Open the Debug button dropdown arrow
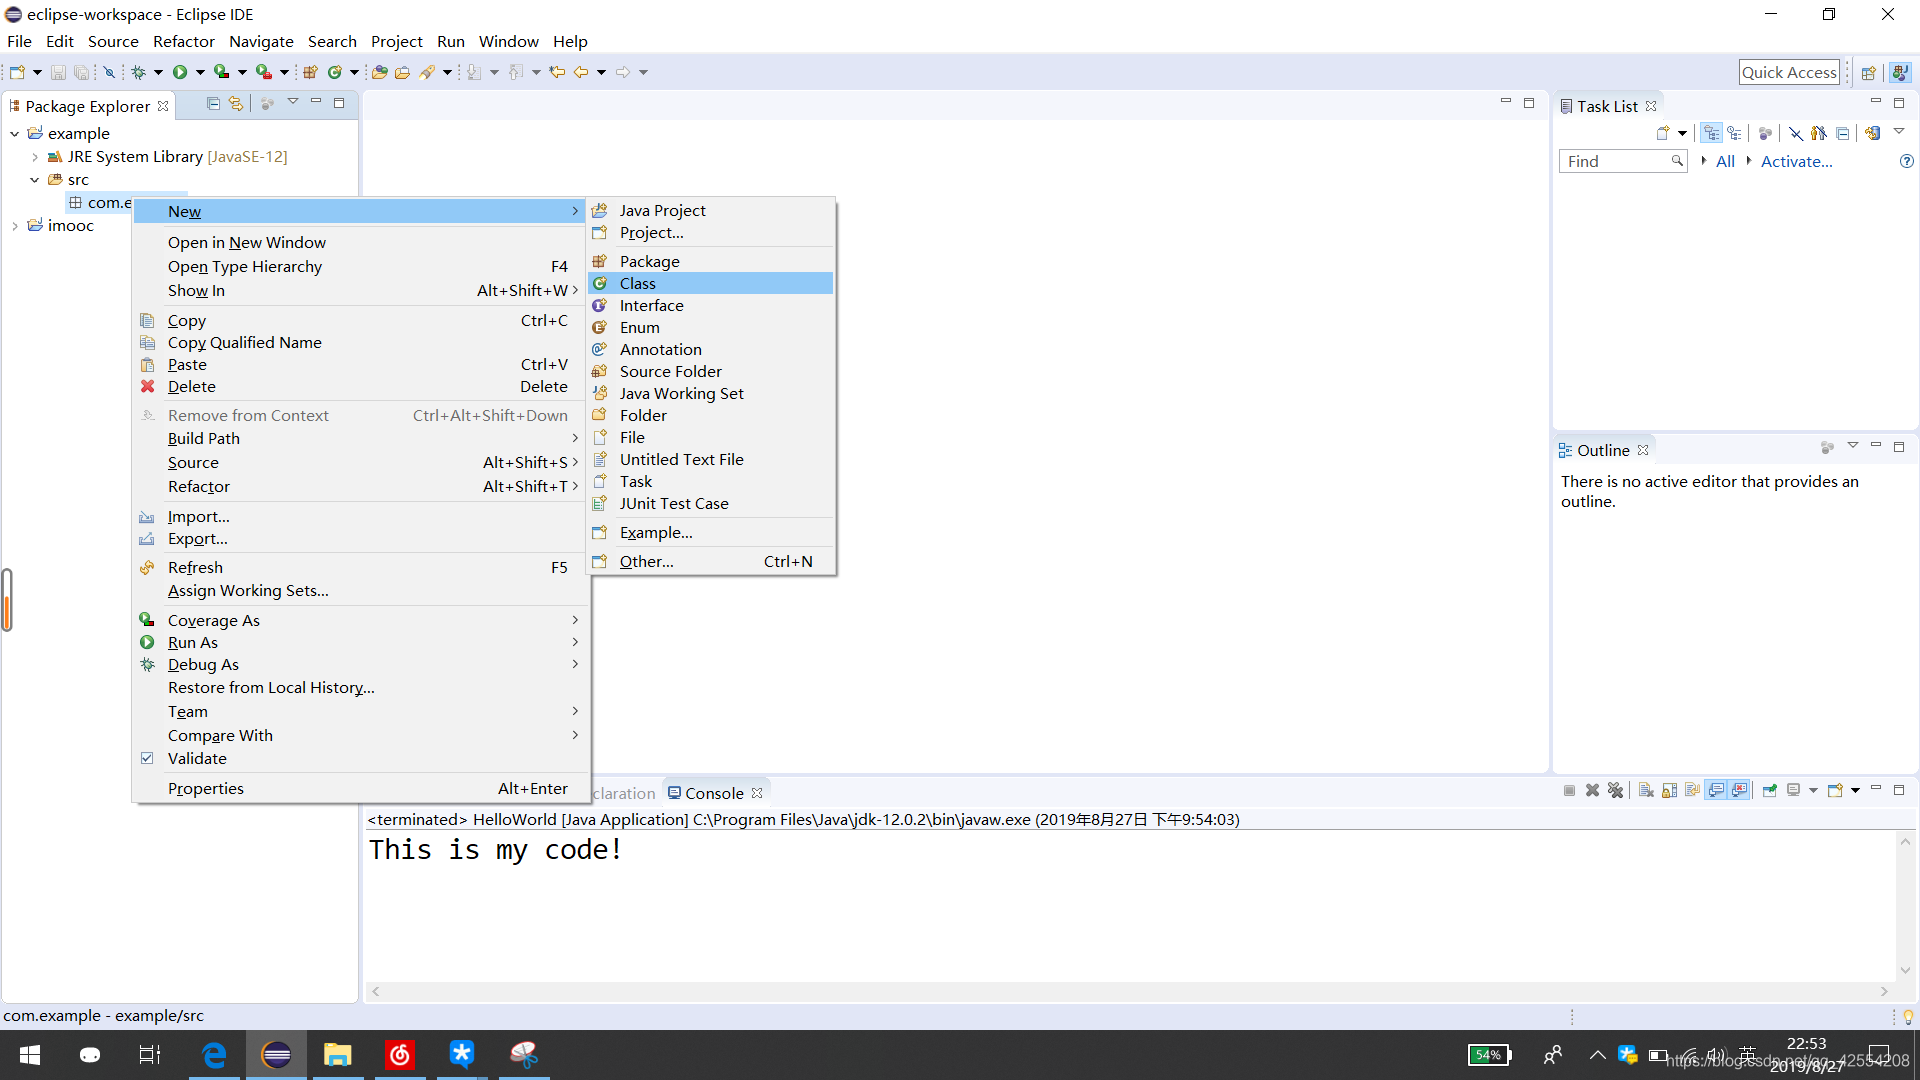1920x1080 pixels. [x=158, y=72]
